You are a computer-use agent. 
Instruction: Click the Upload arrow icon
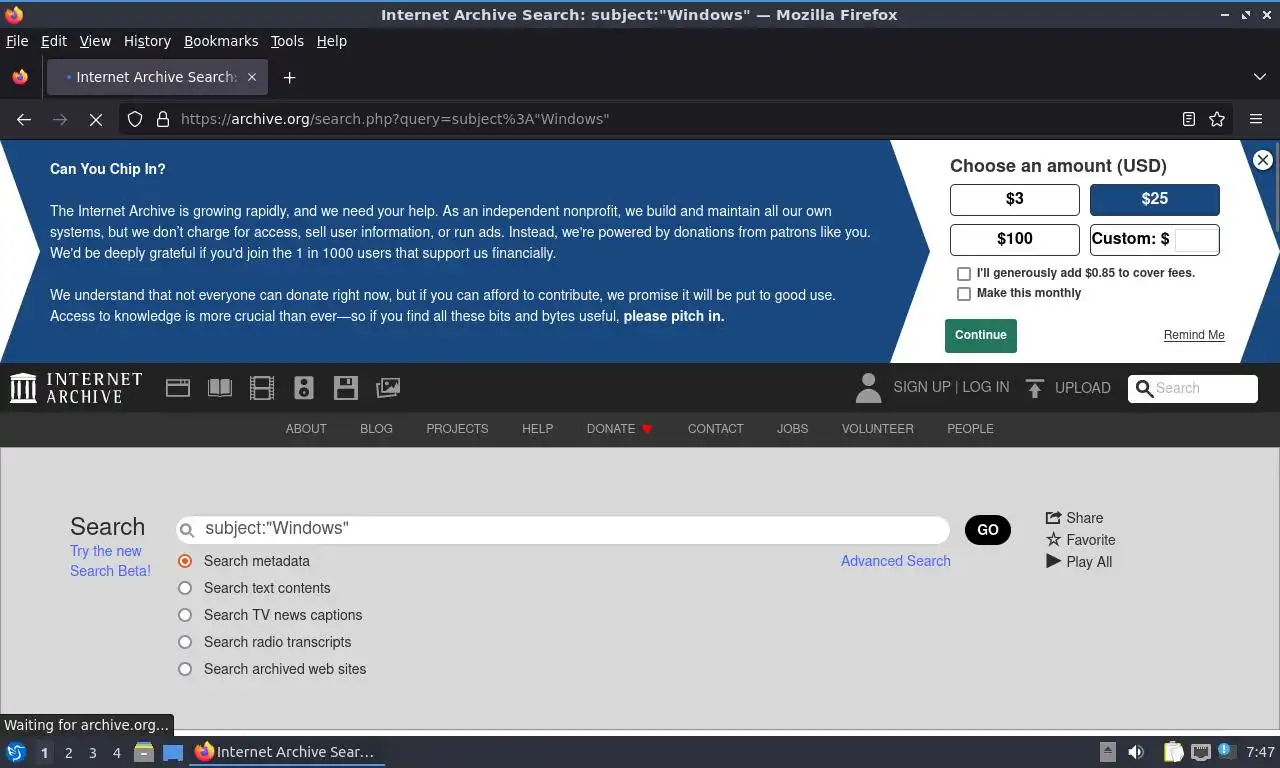[1035, 388]
